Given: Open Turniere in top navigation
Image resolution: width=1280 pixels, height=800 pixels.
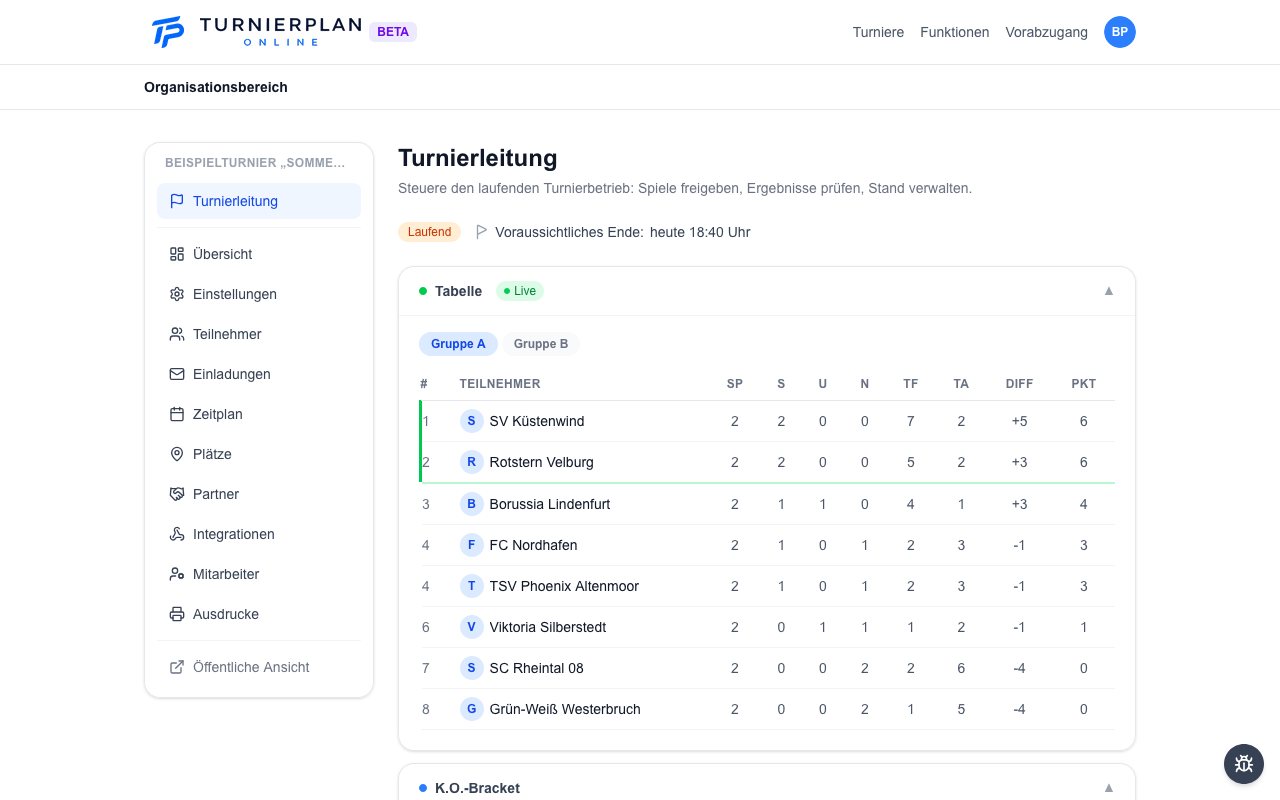Looking at the screenshot, I should pos(878,32).
